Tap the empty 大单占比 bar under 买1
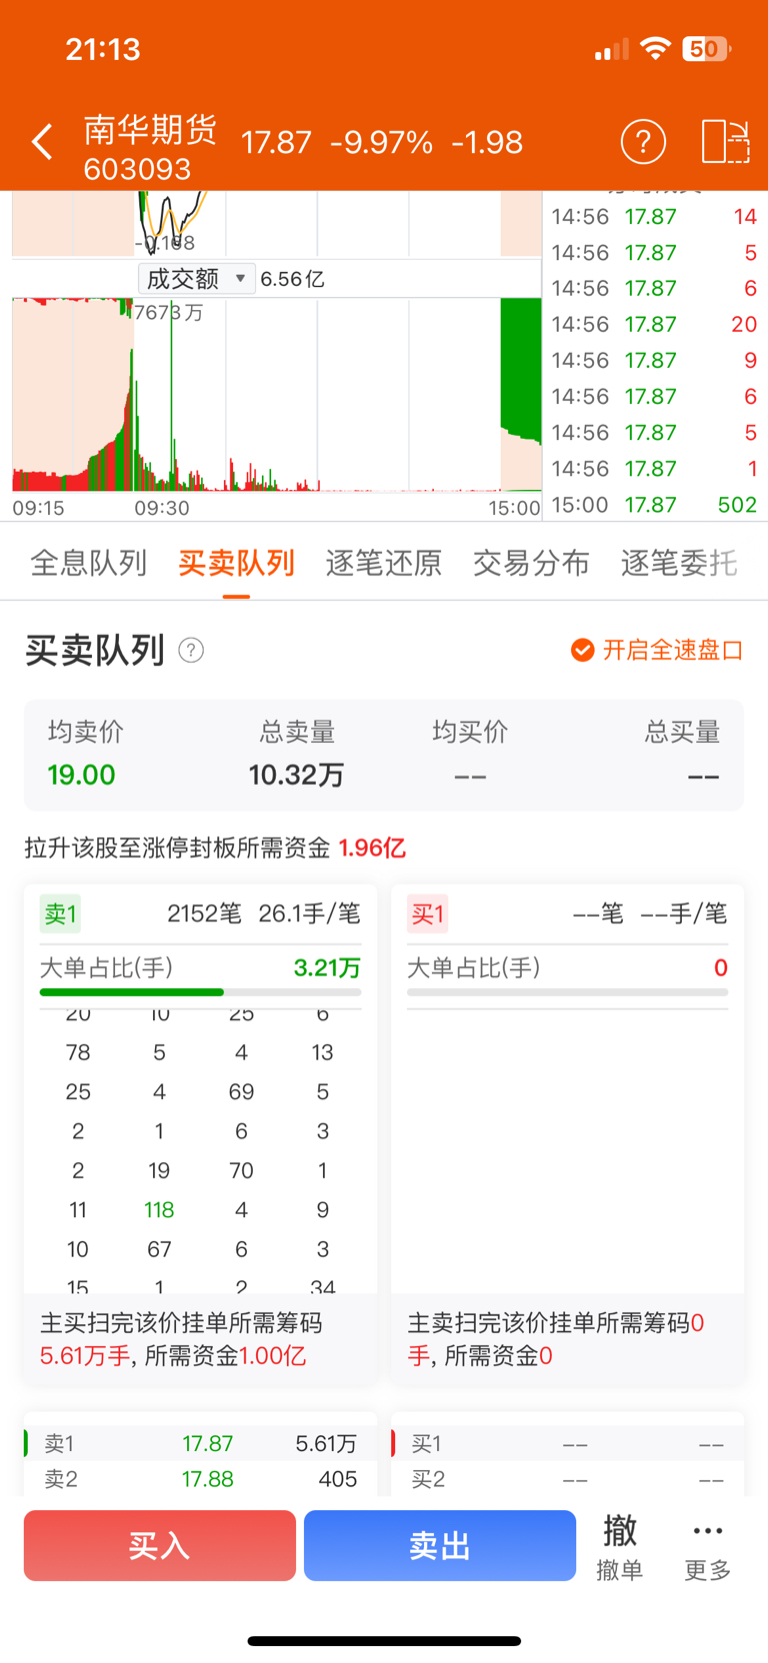Image resolution: width=768 pixels, height=1663 pixels. pos(567,992)
